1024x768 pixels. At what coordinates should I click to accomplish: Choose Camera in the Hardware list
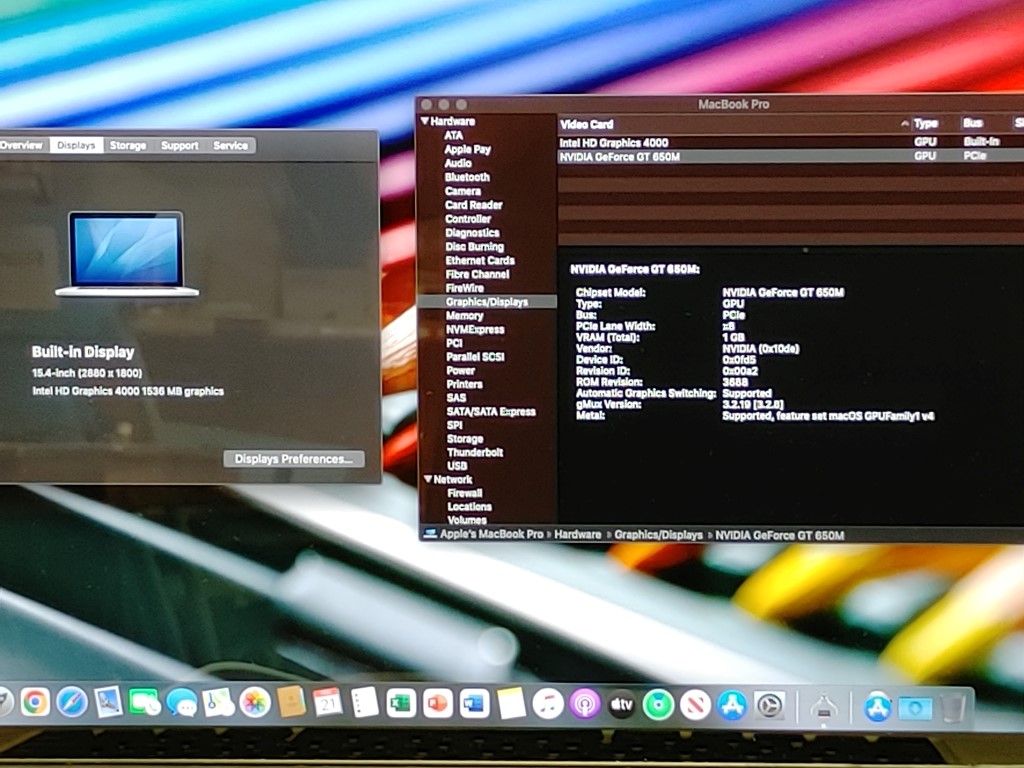coord(463,191)
